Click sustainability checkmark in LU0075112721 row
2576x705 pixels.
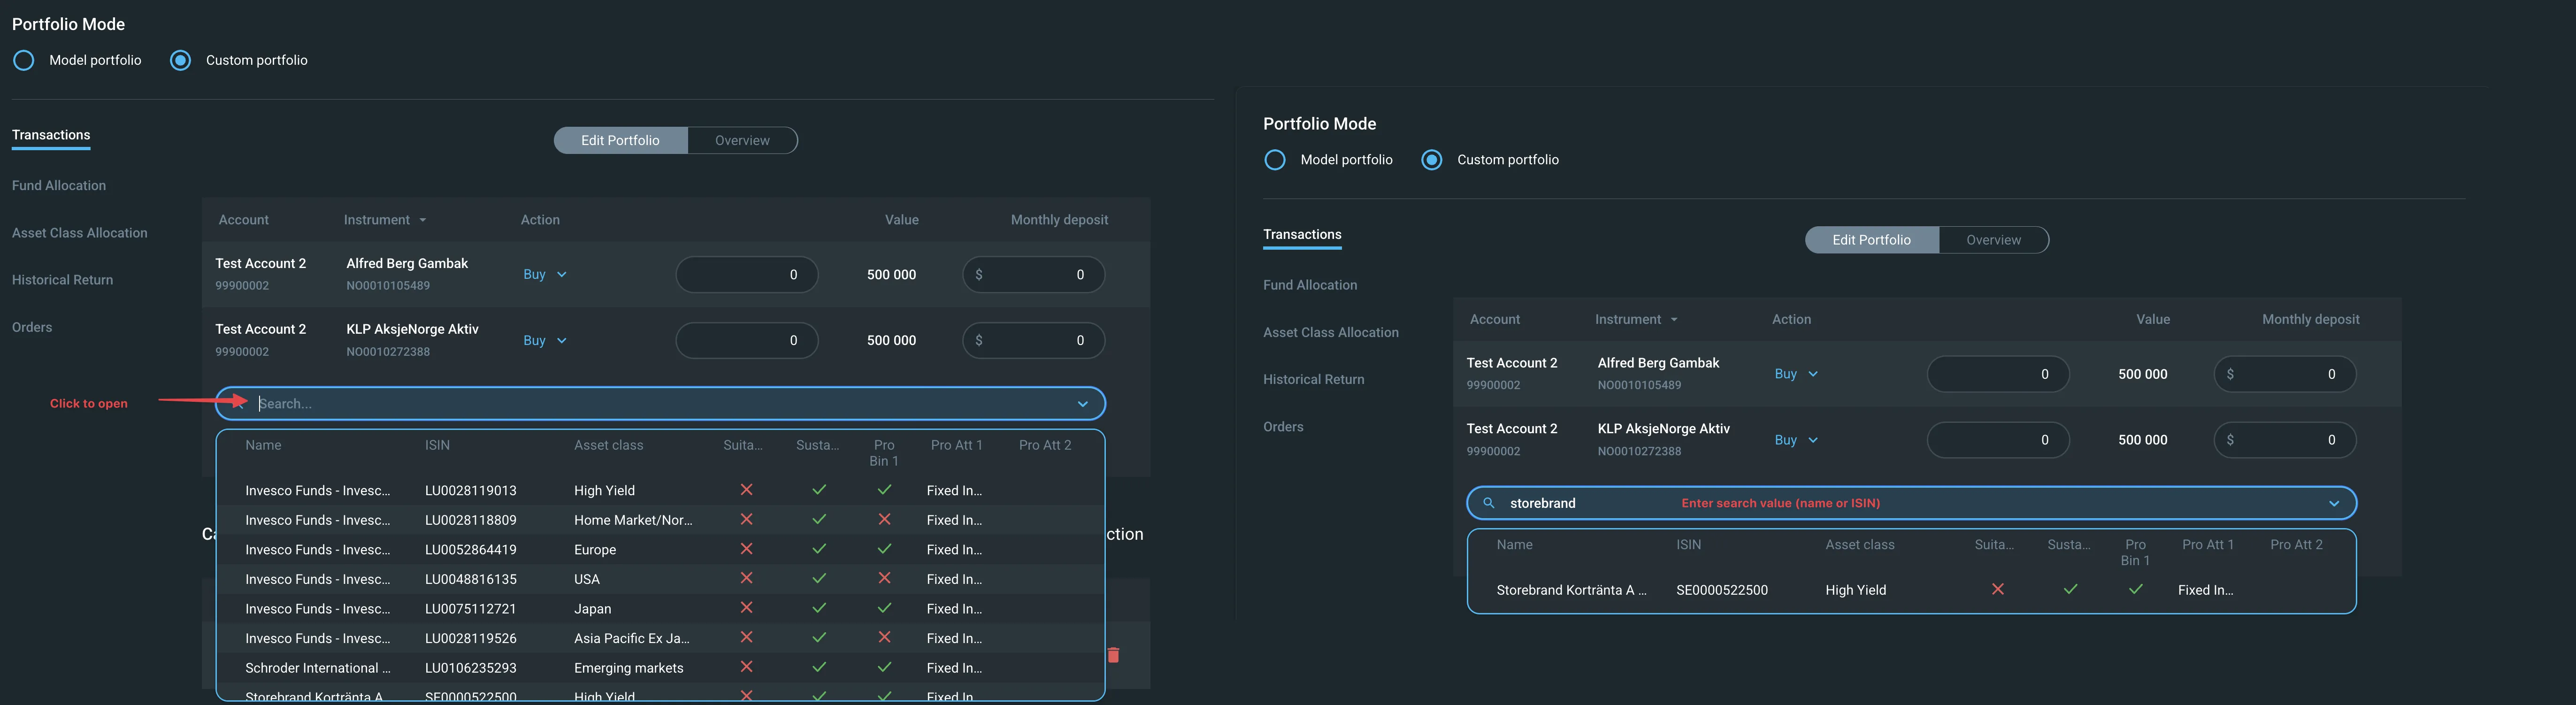[x=819, y=608]
